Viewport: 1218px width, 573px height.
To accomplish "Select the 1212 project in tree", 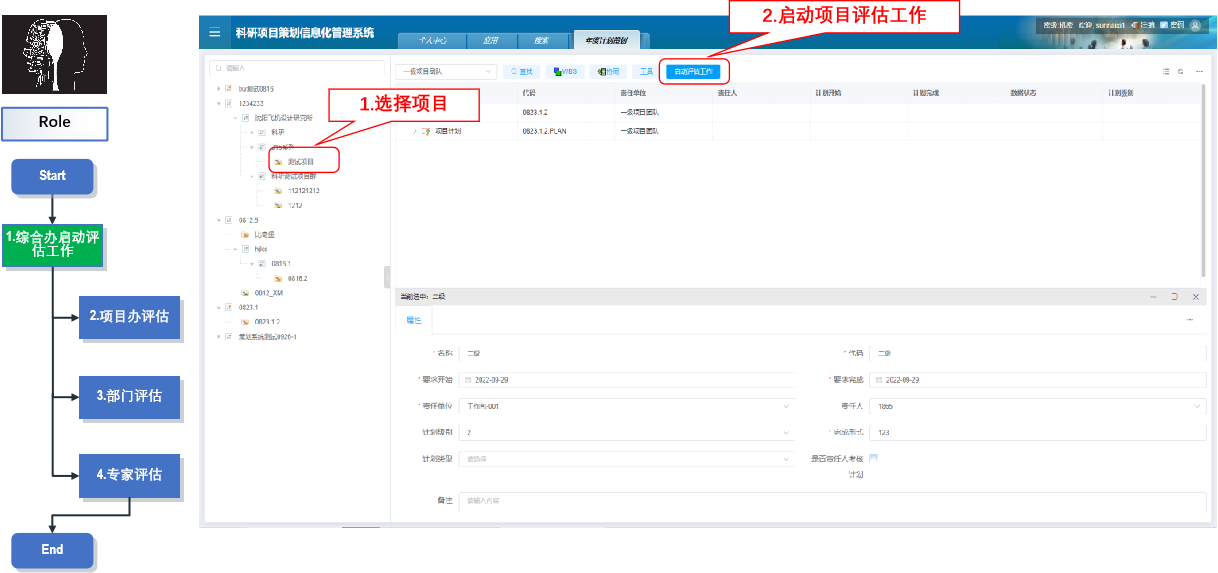I will (295, 205).
